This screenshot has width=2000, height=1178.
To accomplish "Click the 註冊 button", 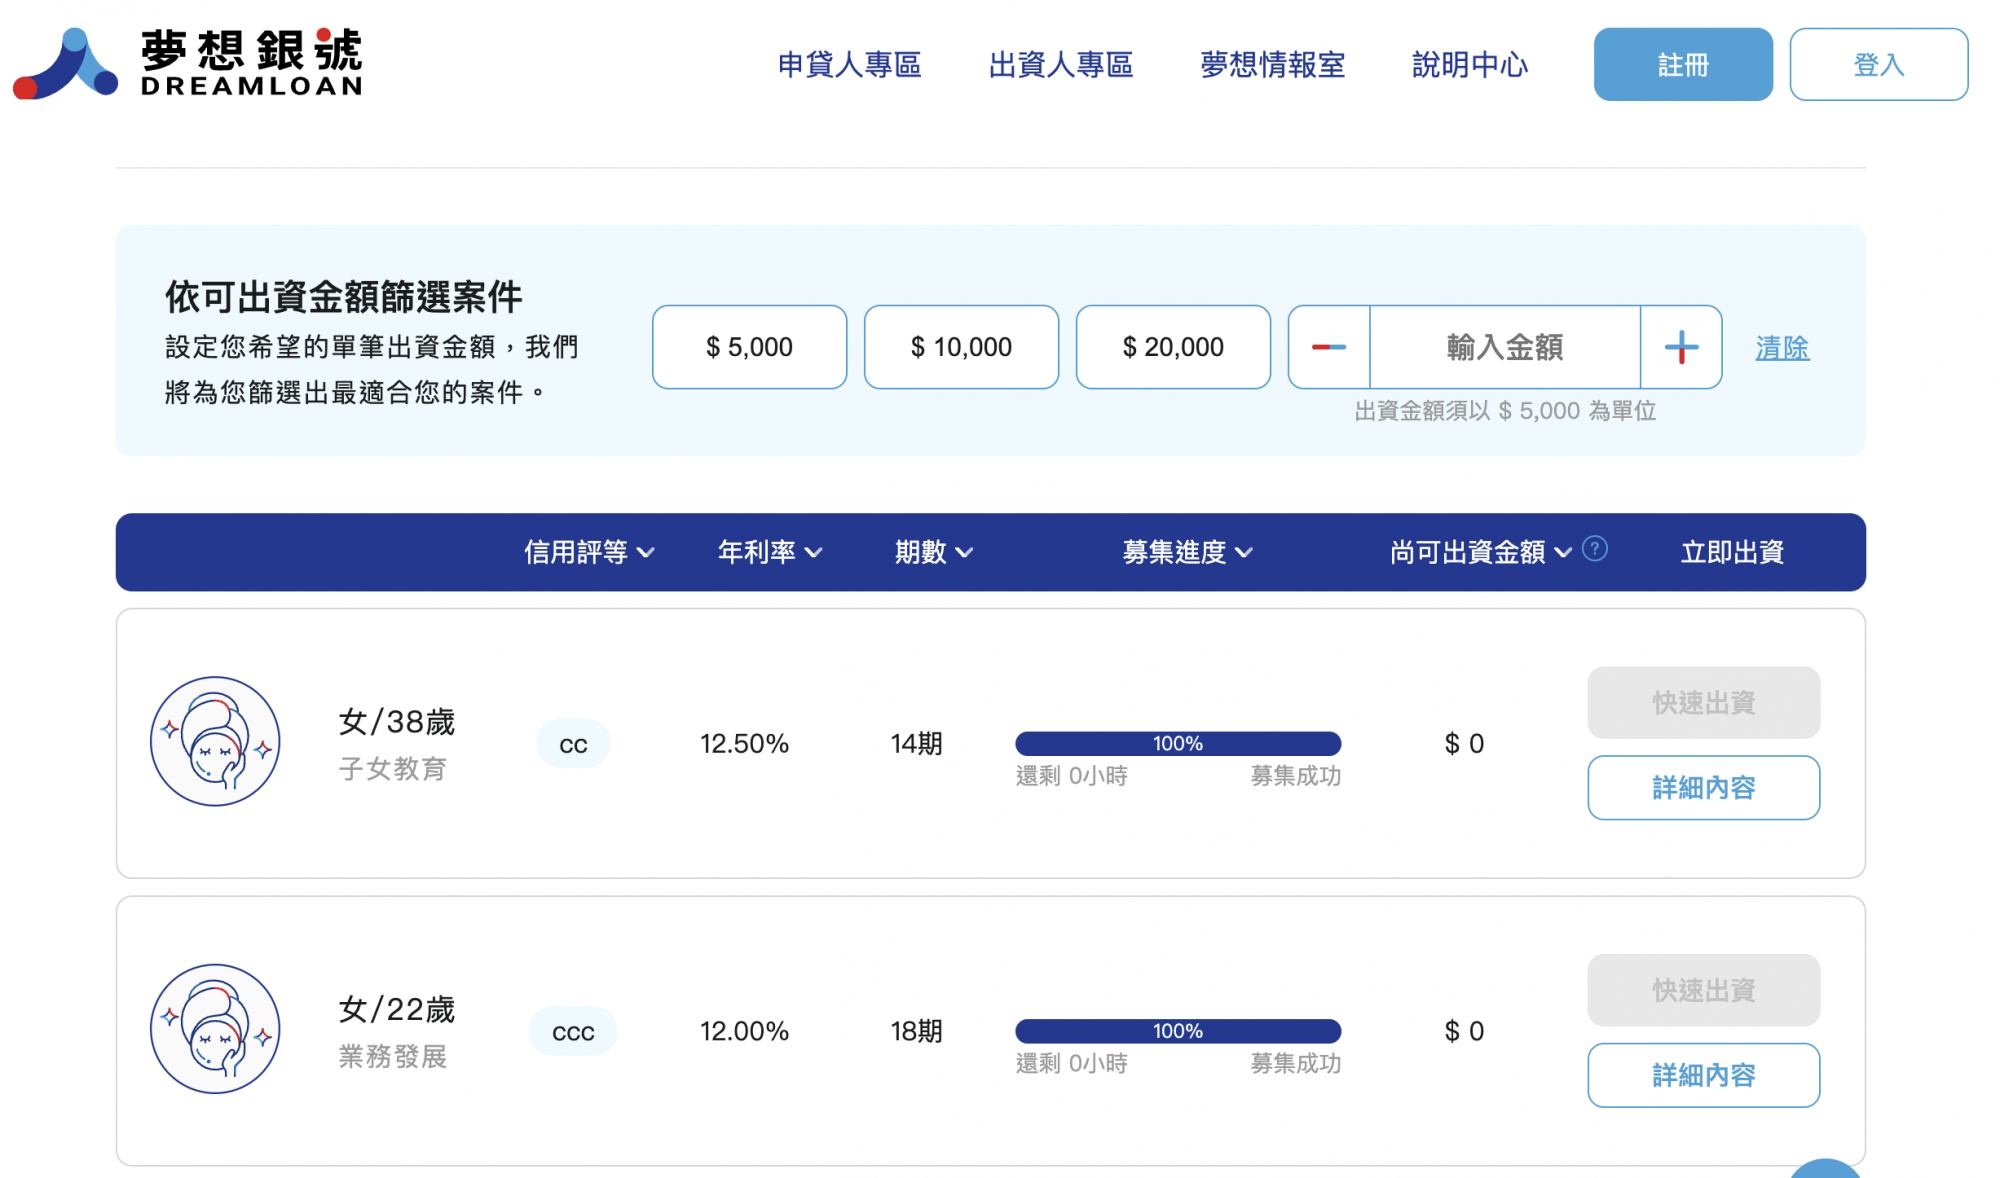I will [1683, 65].
